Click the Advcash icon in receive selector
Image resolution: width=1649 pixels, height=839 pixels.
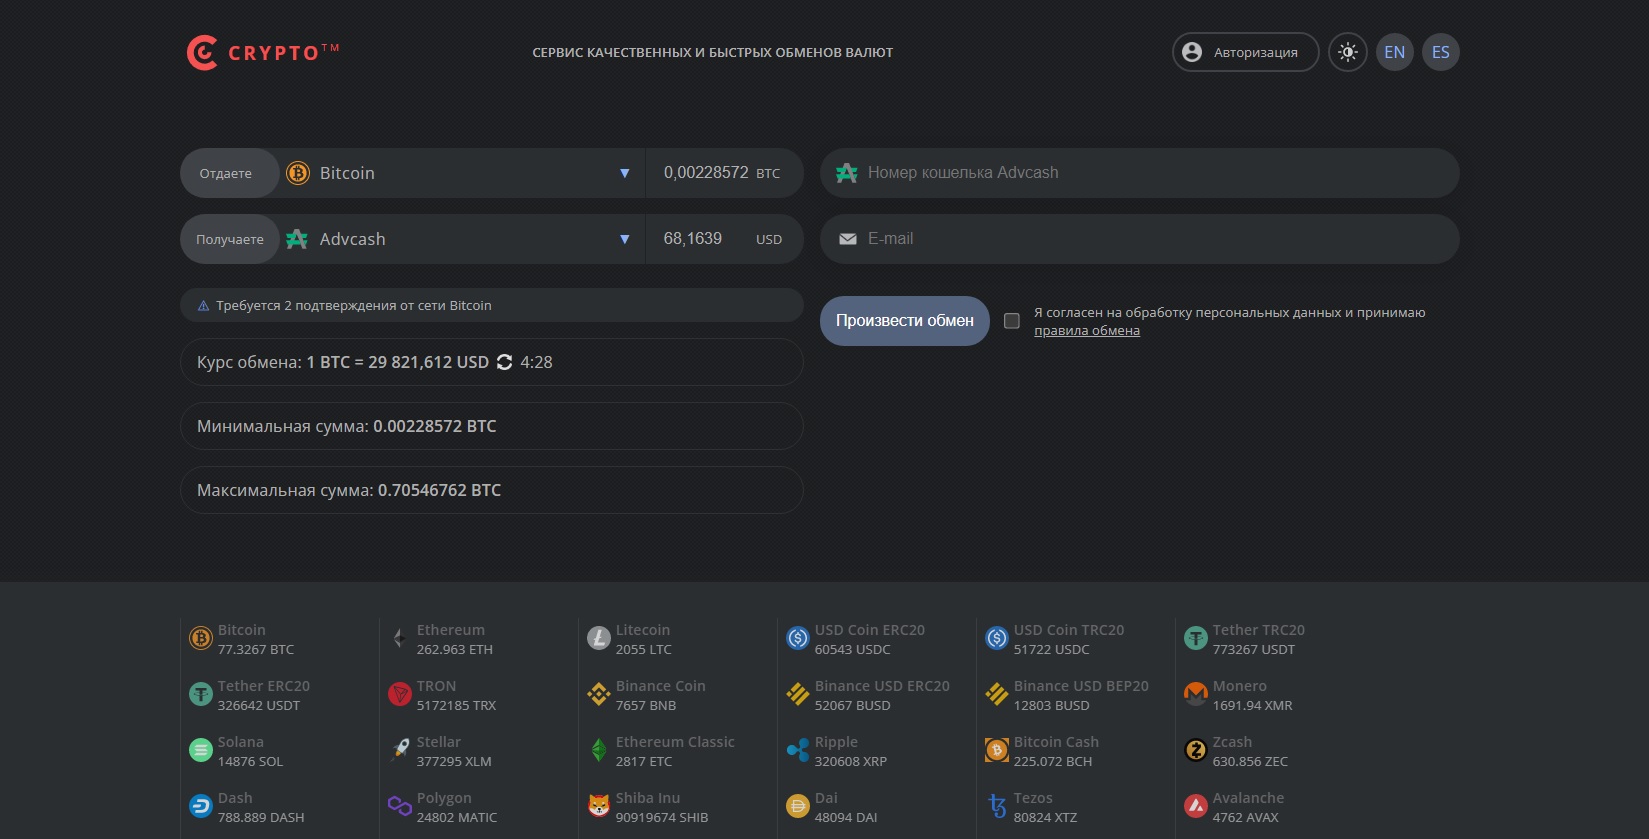297,239
